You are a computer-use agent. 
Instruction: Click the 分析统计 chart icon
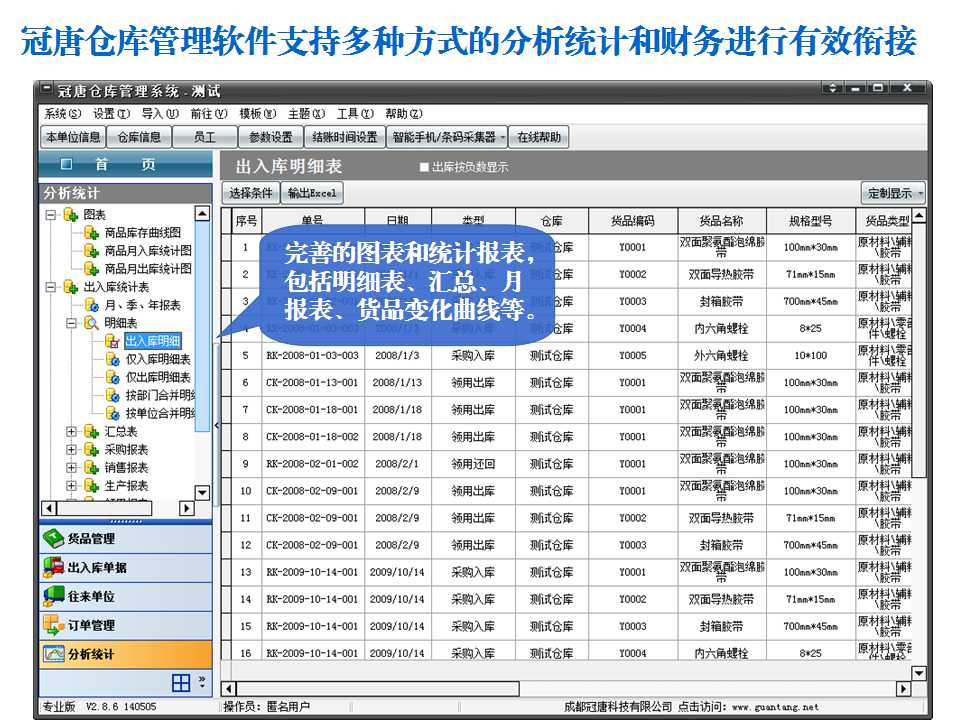click(x=54, y=654)
